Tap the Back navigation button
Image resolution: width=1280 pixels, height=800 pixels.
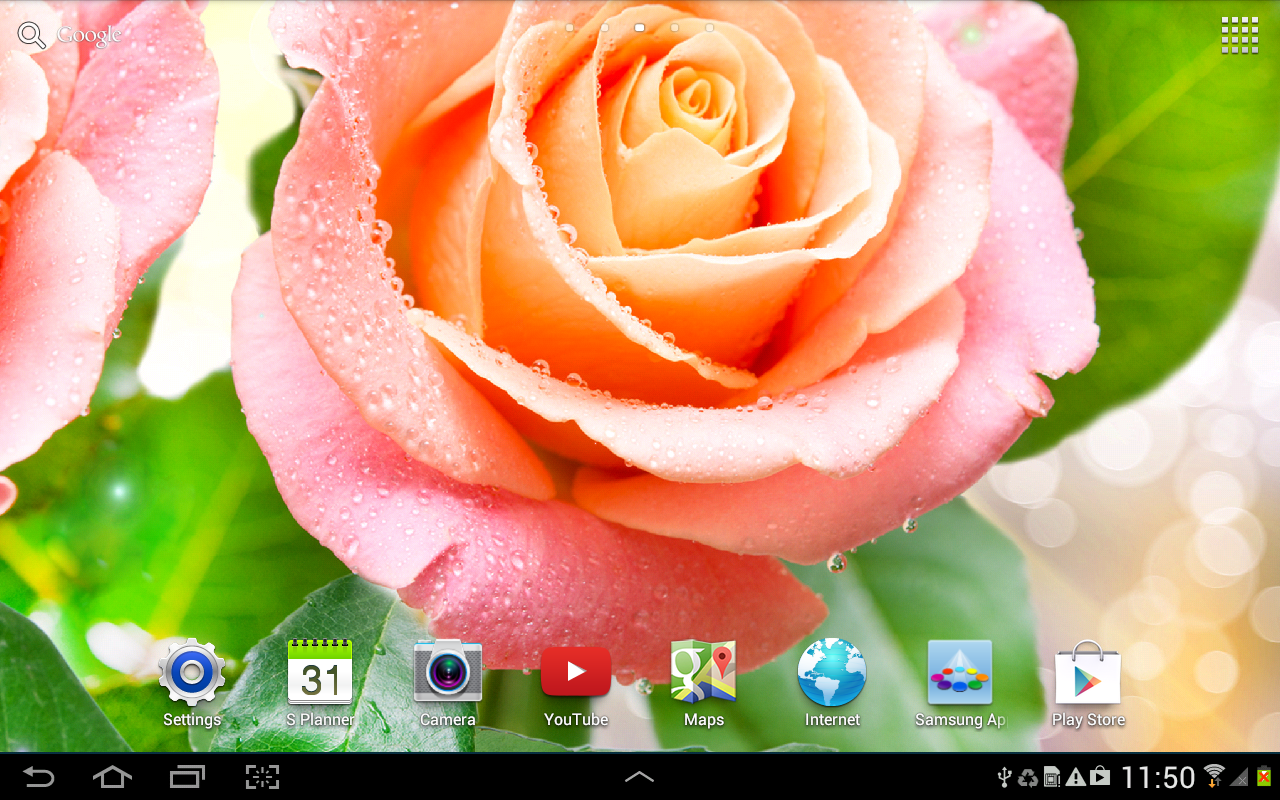point(39,777)
